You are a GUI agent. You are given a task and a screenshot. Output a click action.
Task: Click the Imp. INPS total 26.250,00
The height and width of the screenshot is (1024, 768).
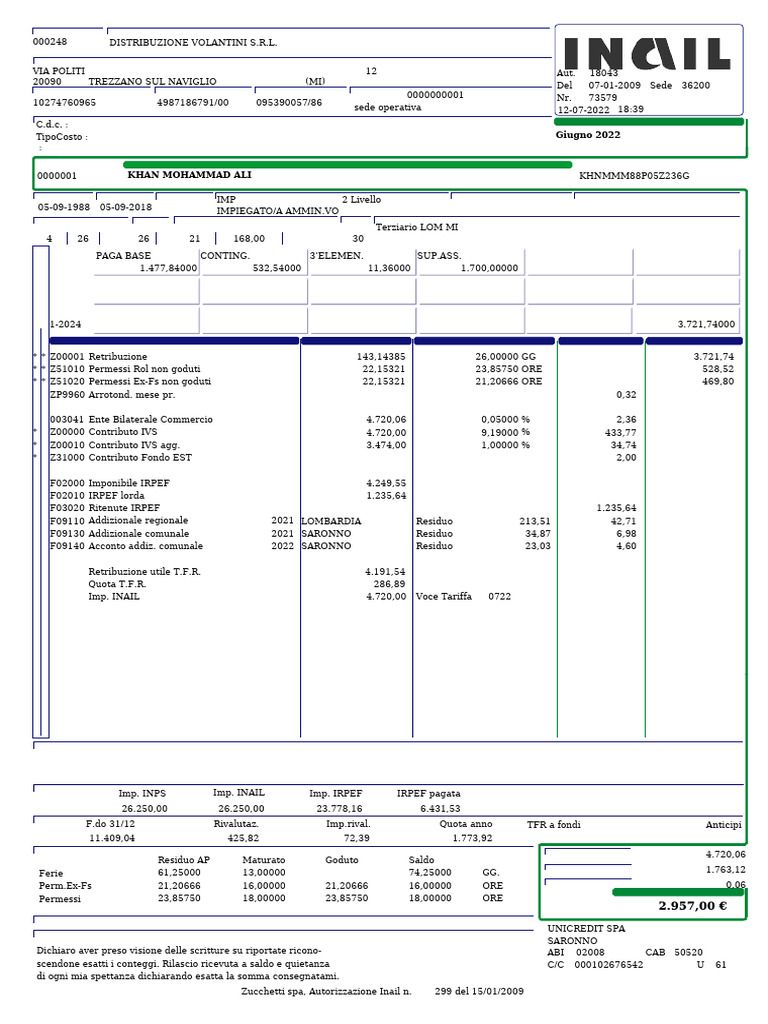(x=144, y=808)
